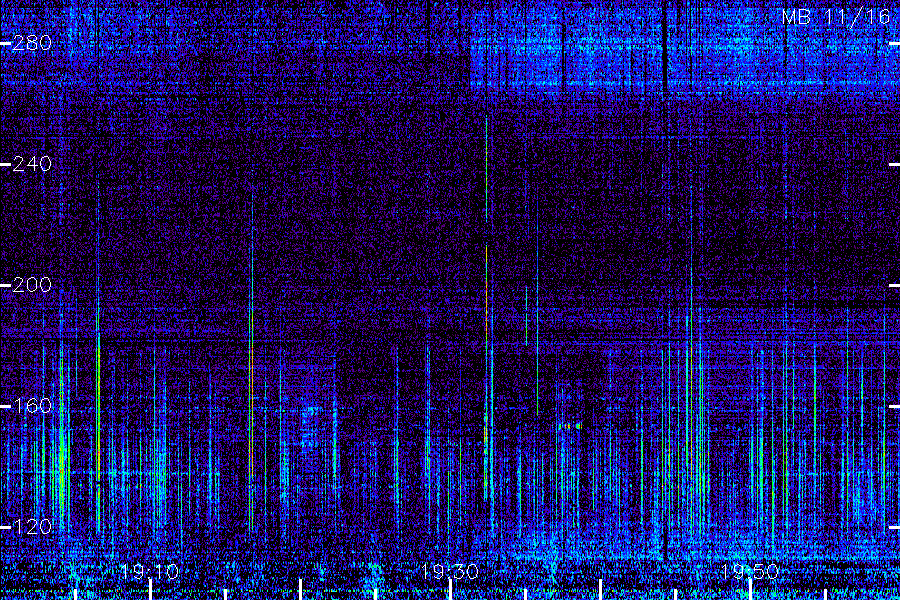Viewport: 900px width, 600px height.
Task: Click the 19:10 time axis label
Action: [150, 571]
